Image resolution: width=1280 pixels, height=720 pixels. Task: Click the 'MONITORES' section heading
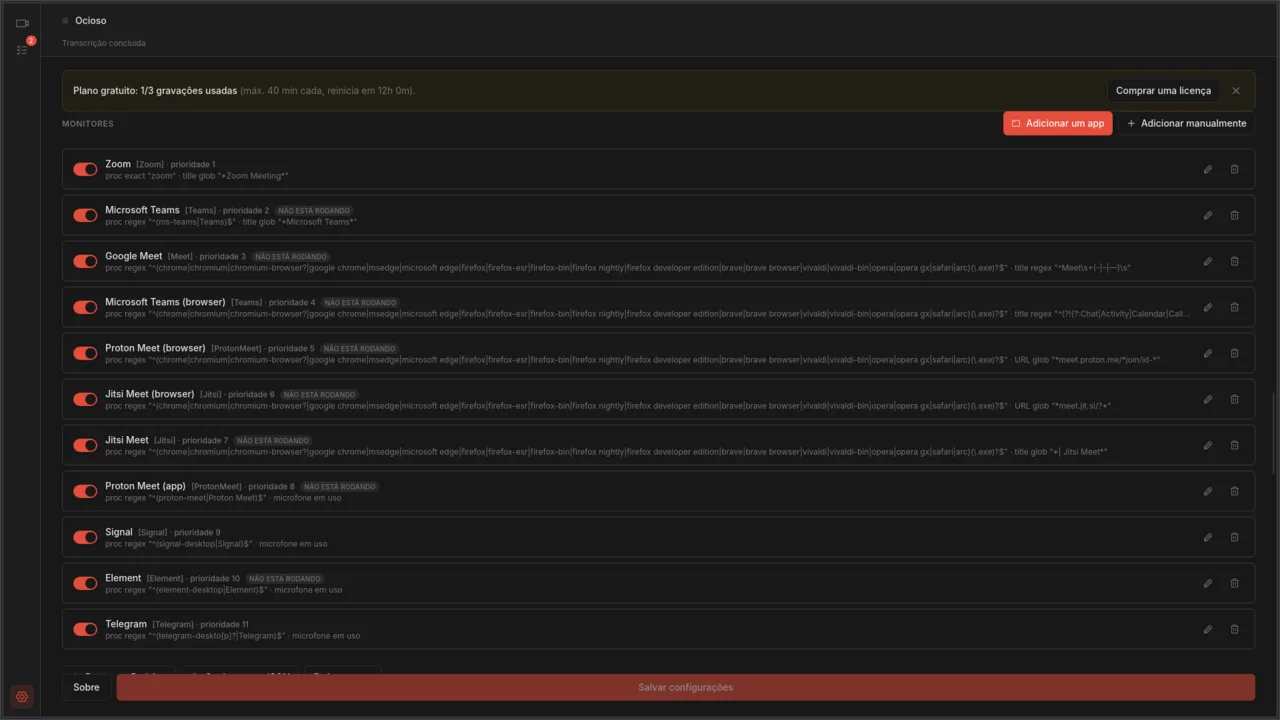(x=88, y=124)
